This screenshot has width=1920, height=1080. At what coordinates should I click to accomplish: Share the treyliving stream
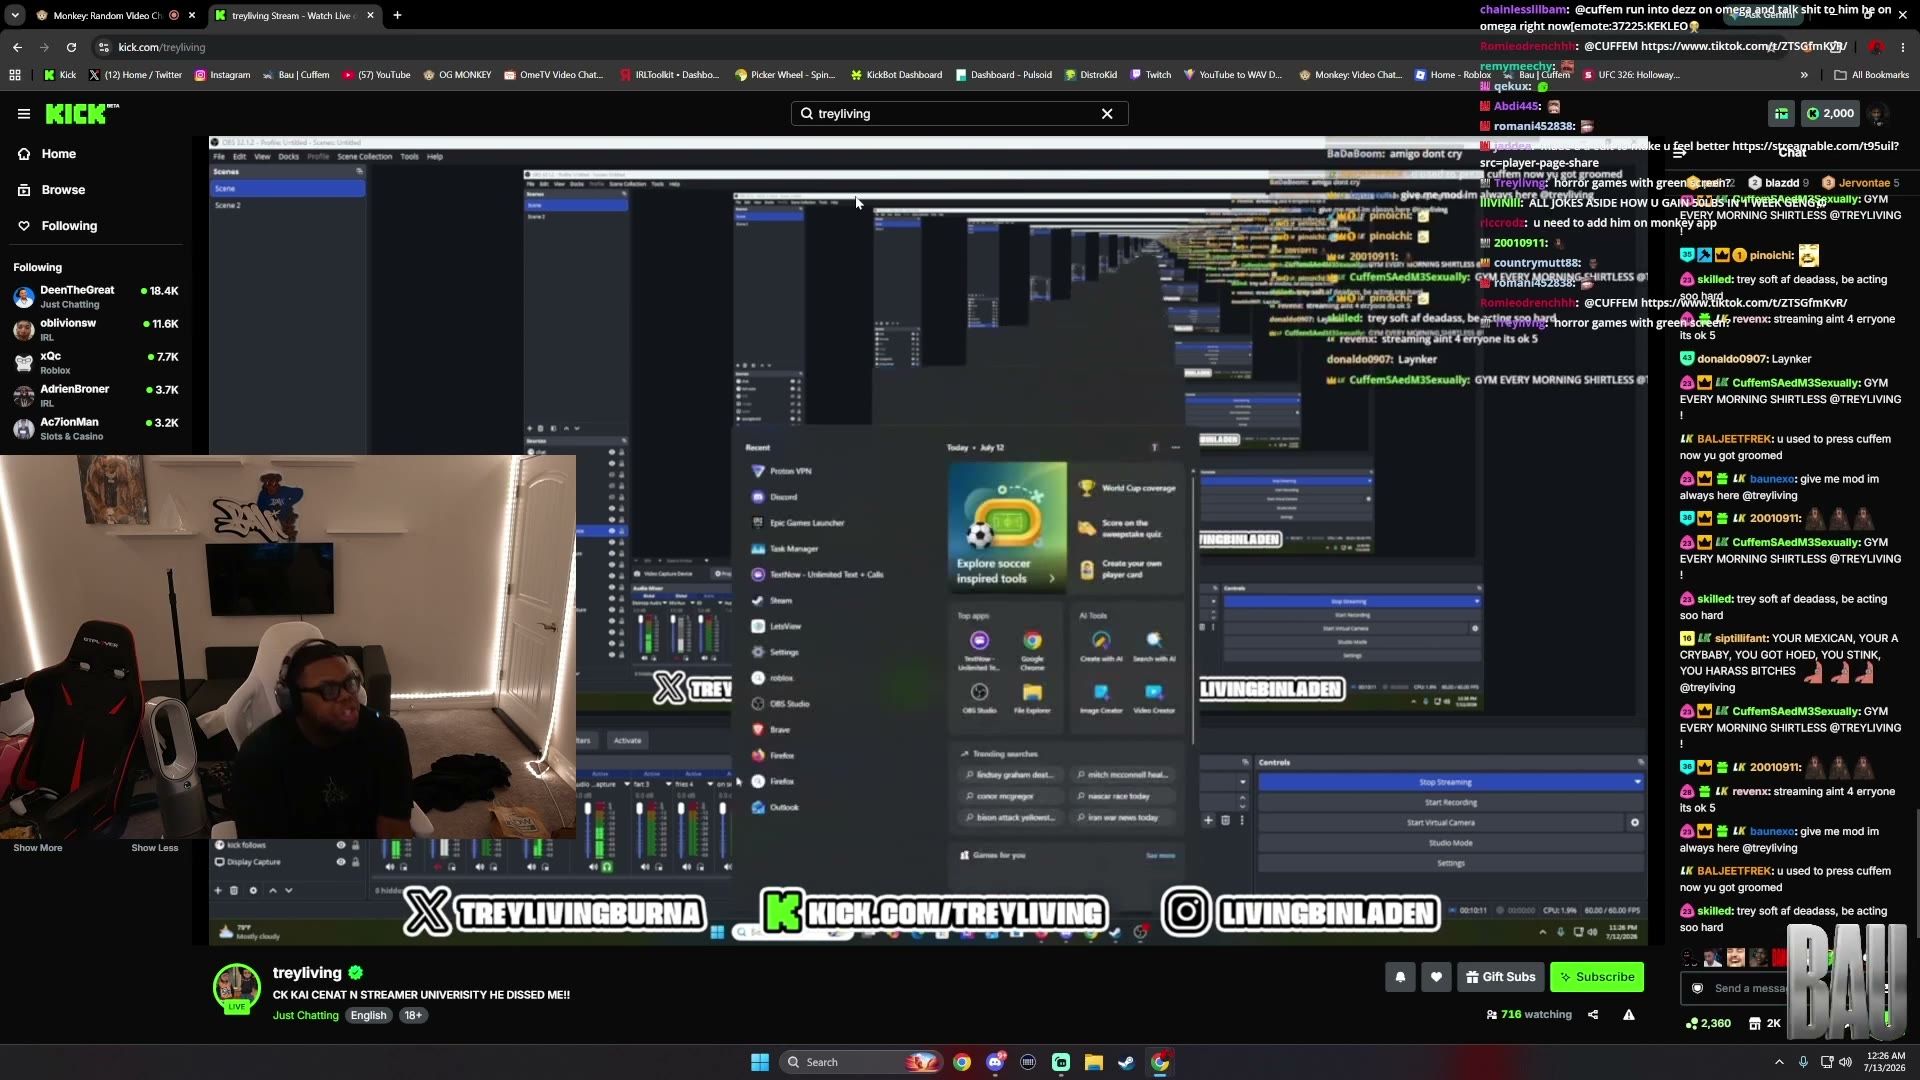[1593, 1014]
